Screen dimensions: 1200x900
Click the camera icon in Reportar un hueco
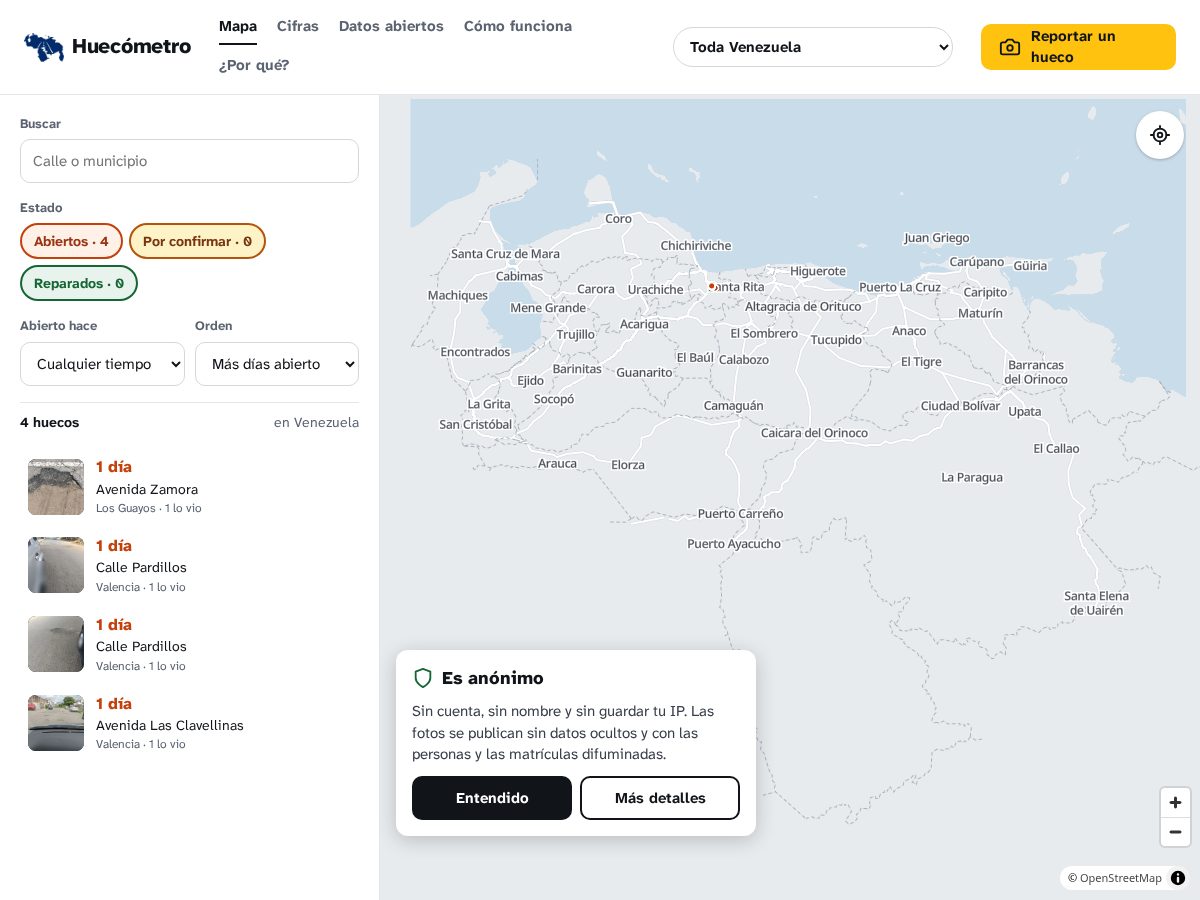(x=1010, y=47)
